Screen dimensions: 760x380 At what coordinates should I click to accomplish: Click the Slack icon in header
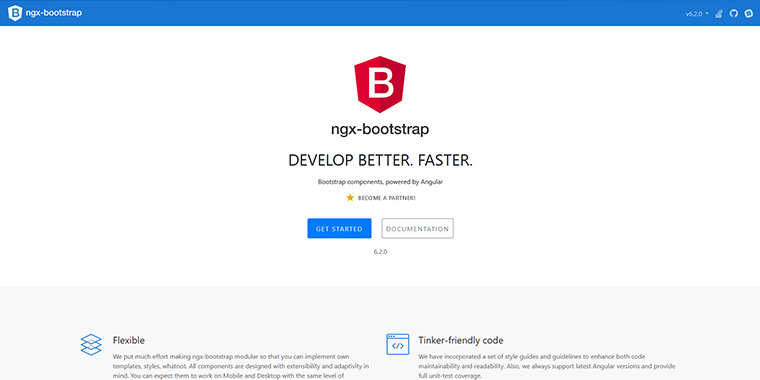(748, 14)
